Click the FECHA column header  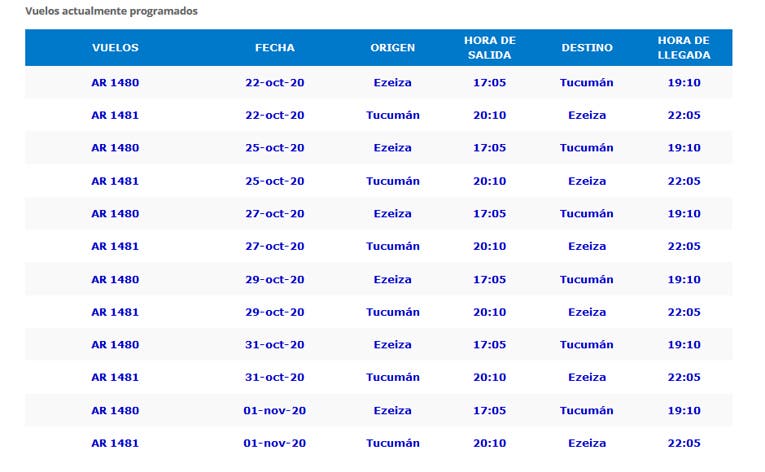point(275,48)
